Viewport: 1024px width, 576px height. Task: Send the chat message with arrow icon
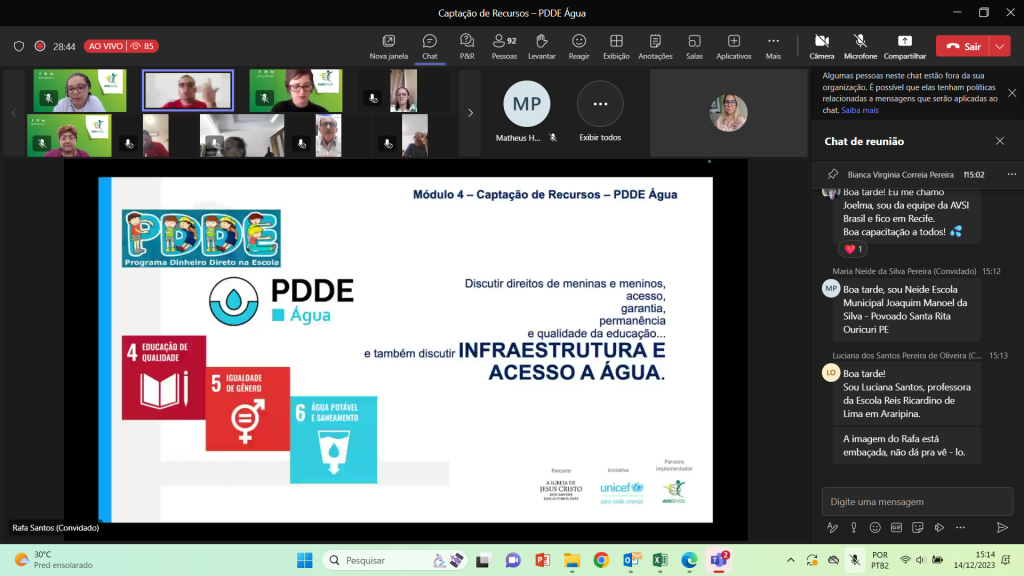click(x=1002, y=528)
